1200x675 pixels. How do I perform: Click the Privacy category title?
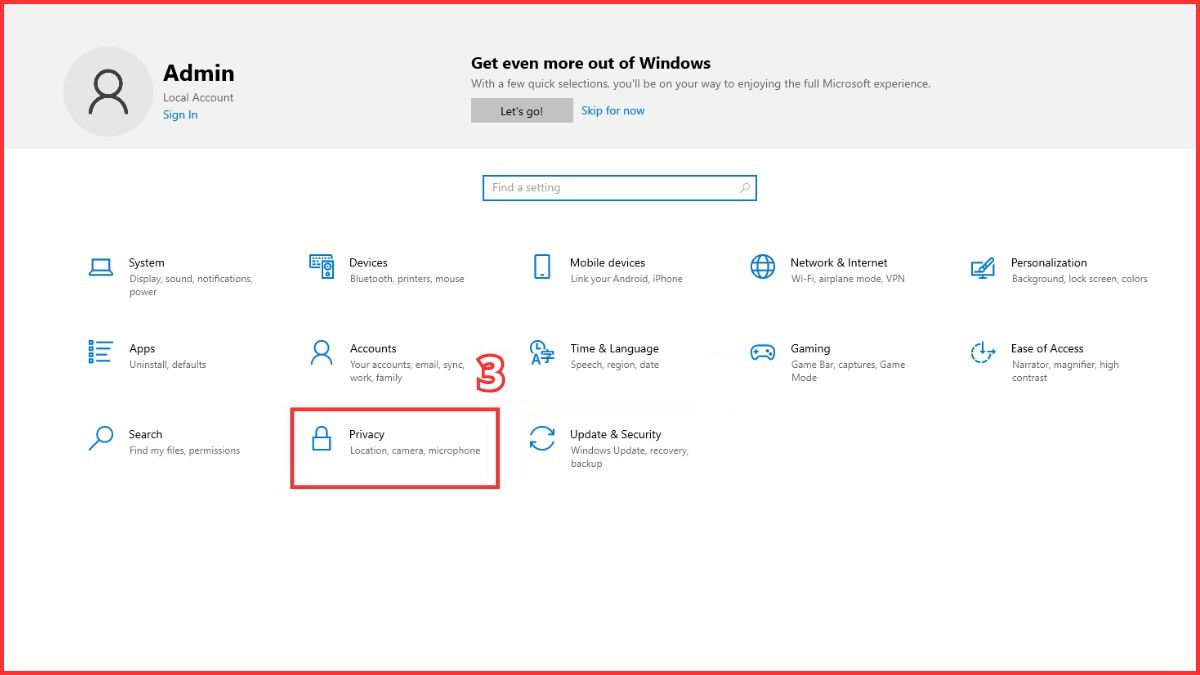pyautogui.click(x=367, y=435)
